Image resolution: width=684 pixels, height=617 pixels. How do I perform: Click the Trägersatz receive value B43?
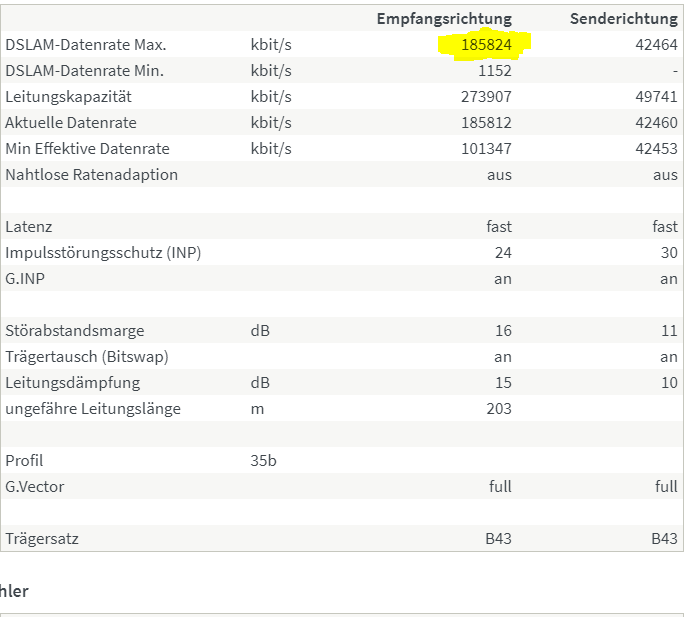pos(498,539)
